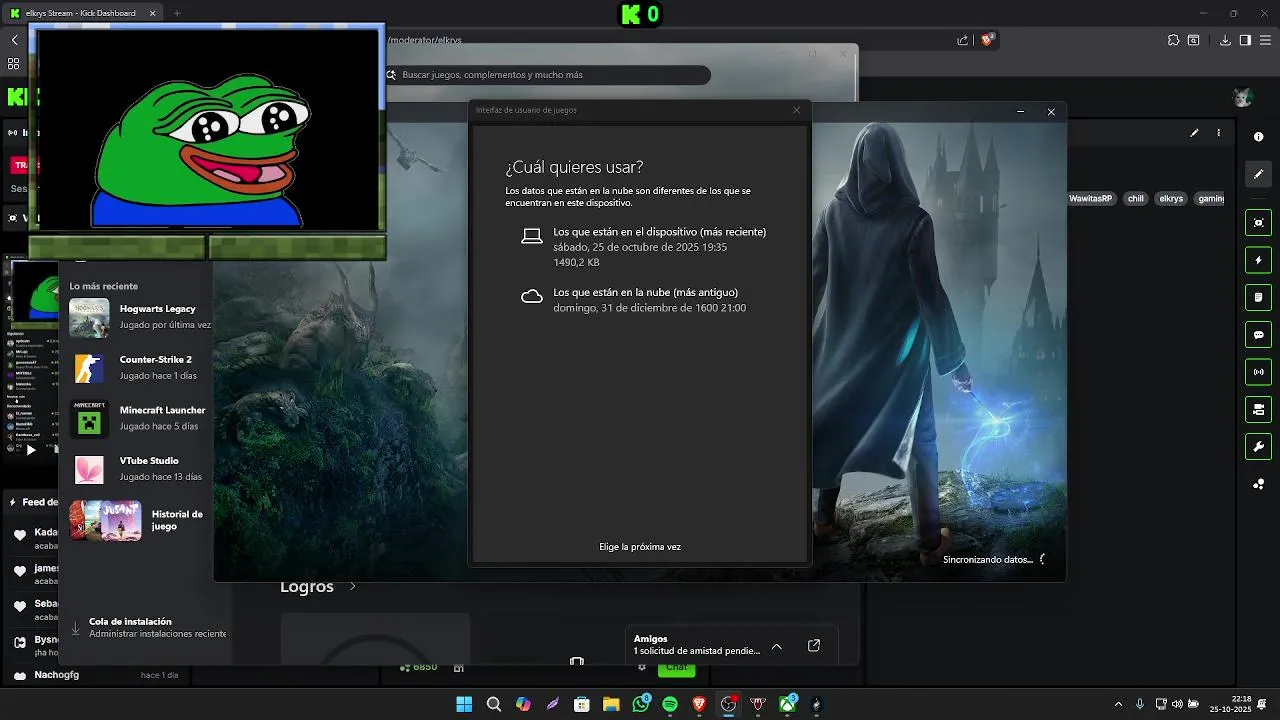Image resolution: width=1280 pixels, height=720 pixels.
Task: Open Xbox app from taskbar
Action: coord(787,704)
